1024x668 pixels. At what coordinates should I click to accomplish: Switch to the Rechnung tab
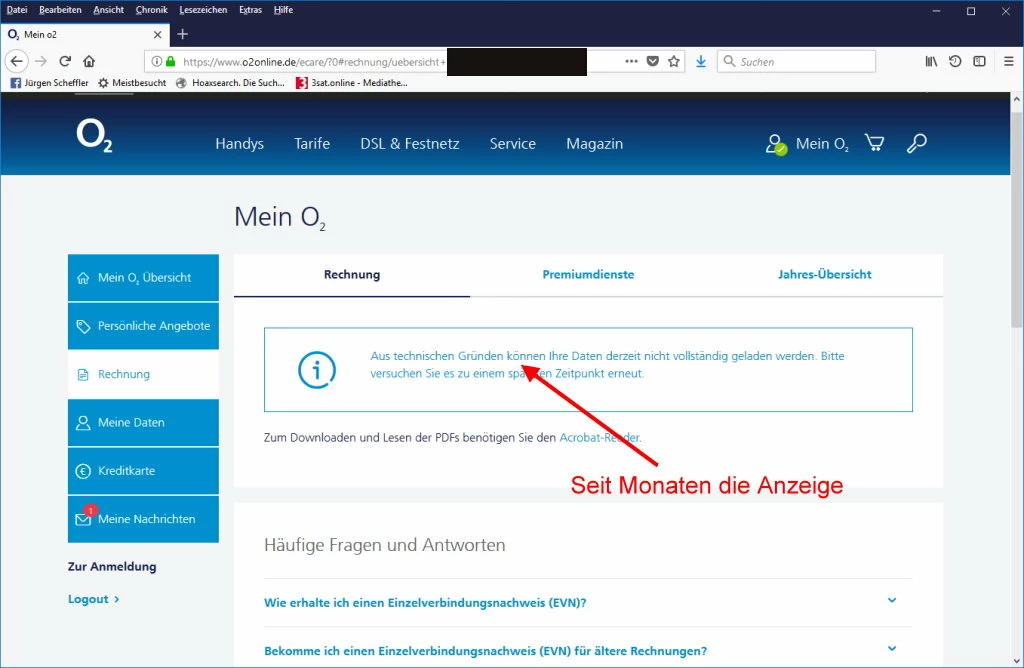tap(352, 275)
